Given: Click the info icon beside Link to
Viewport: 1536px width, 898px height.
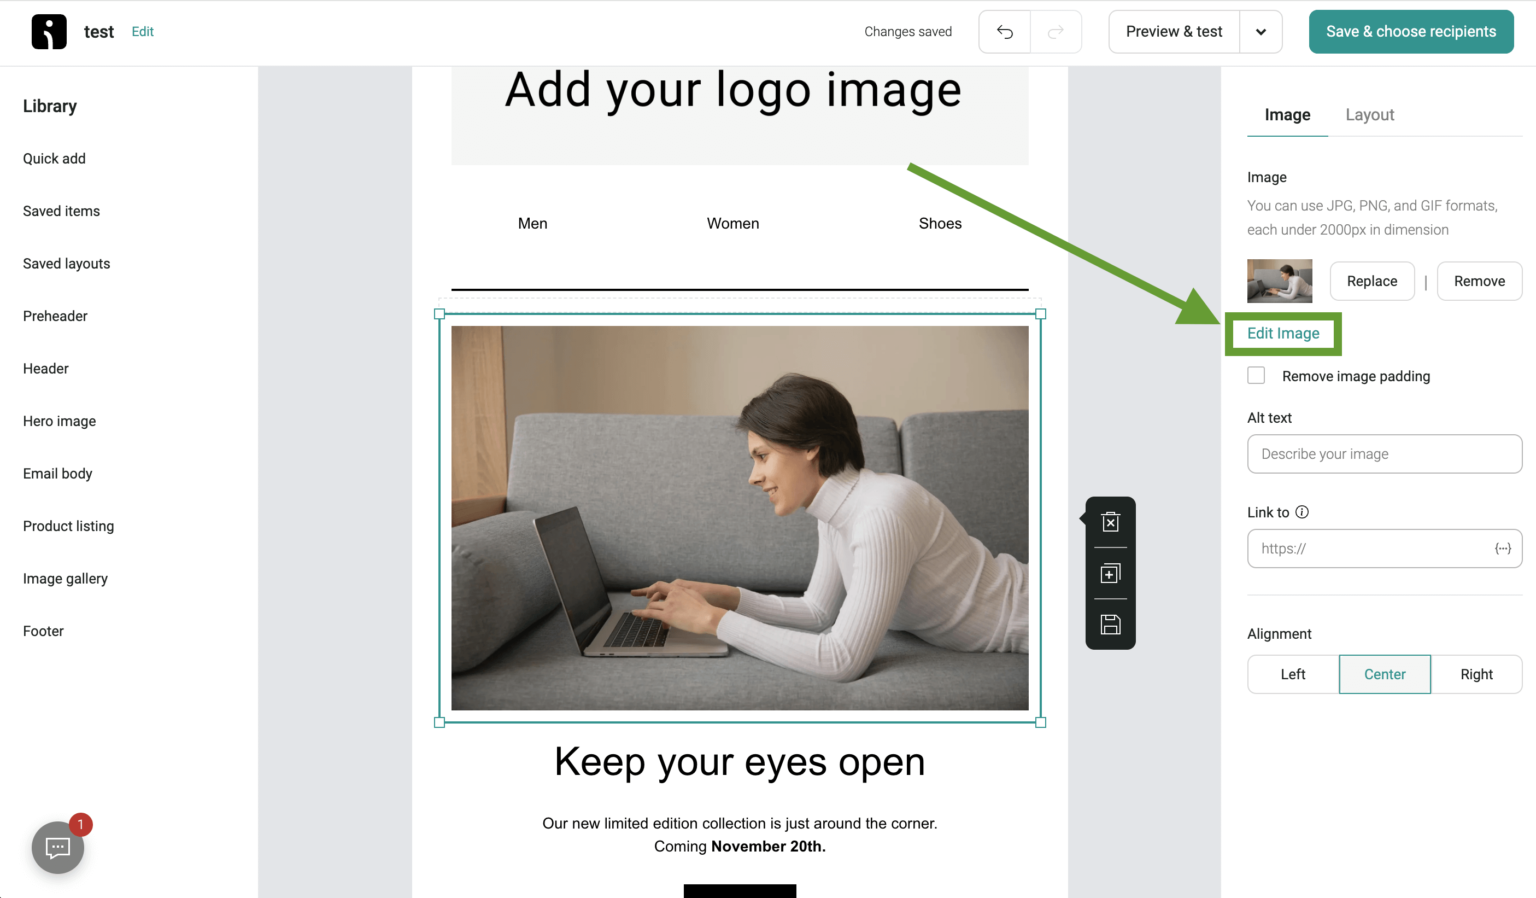Looking at the screenshot, I should 1302,511.
